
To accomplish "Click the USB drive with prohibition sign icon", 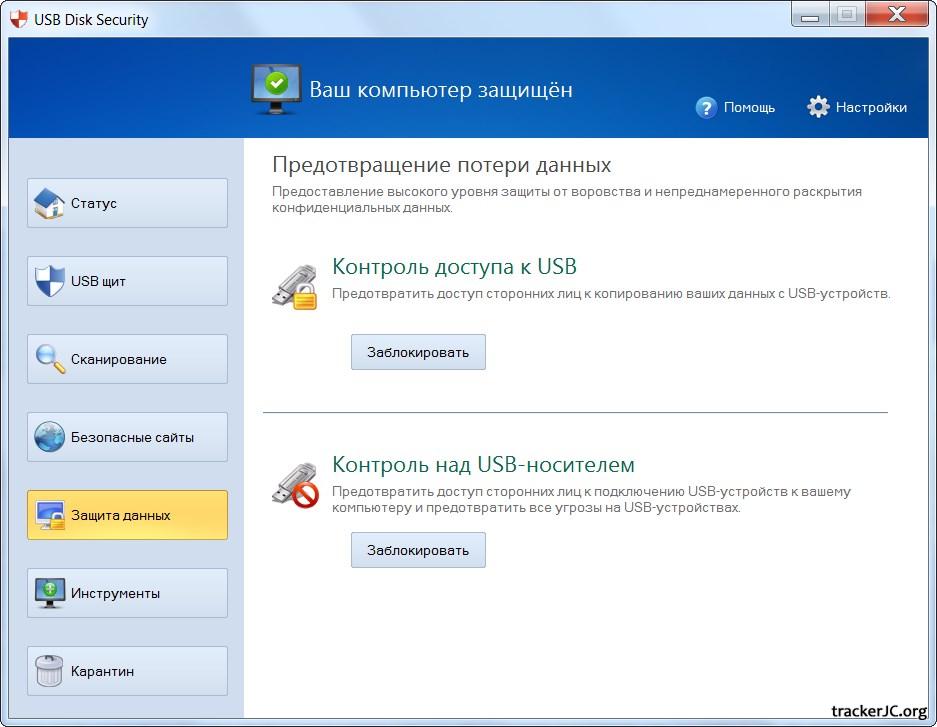I will [x=295, y=484].
